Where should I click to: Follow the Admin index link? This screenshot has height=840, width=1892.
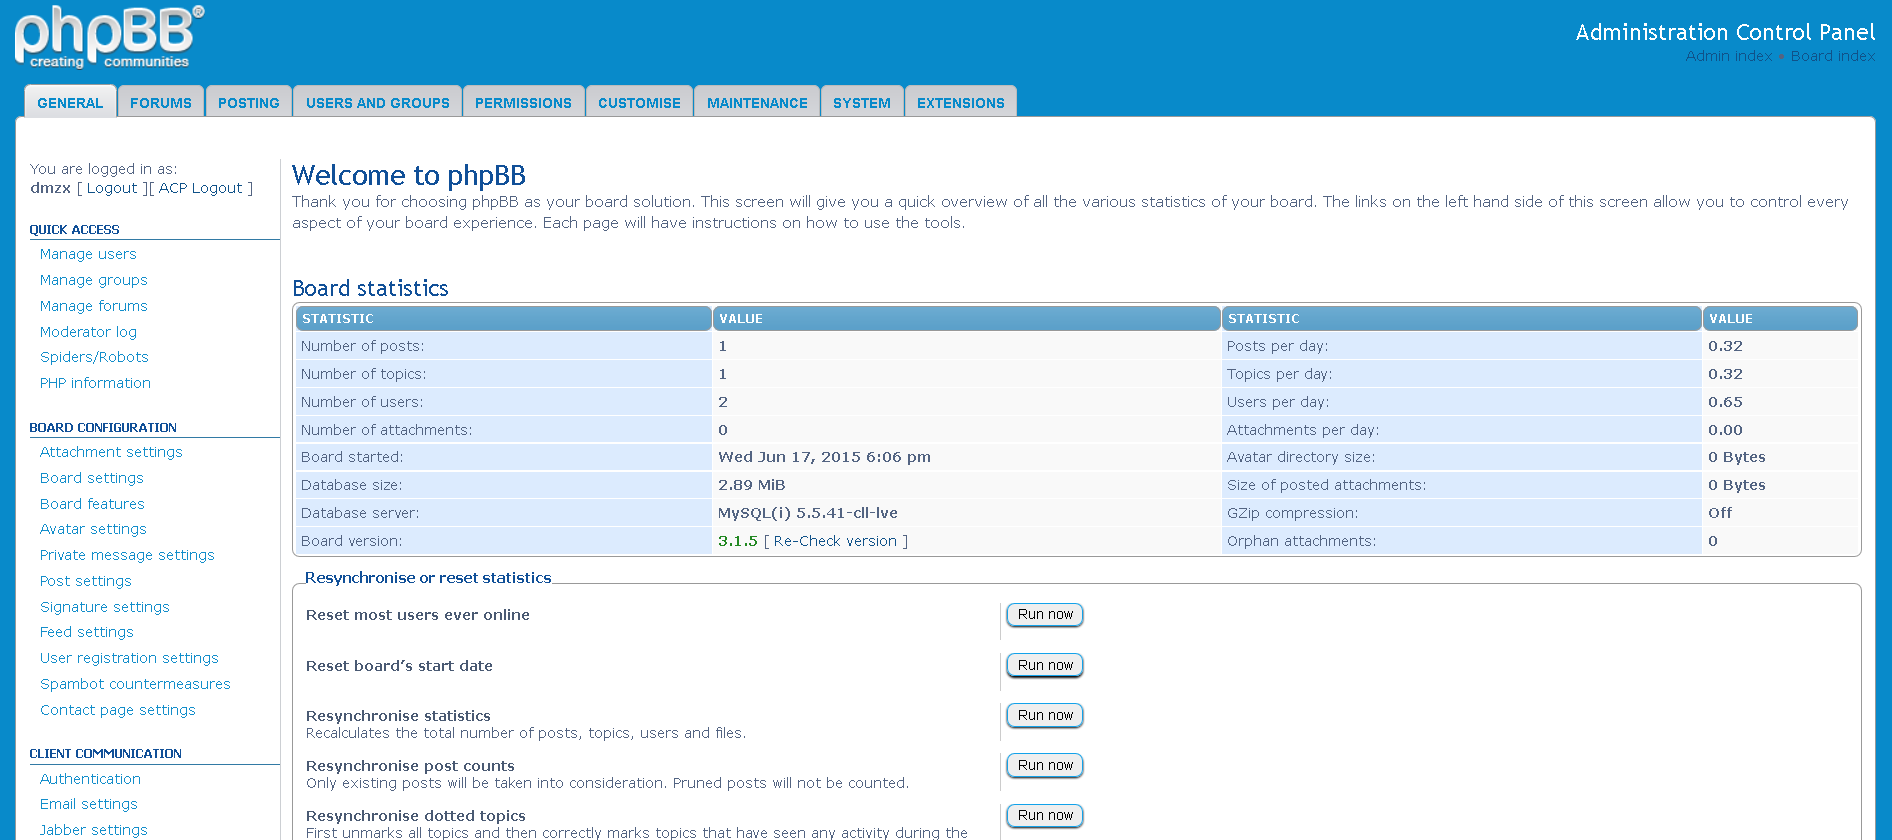(1728, 56)
